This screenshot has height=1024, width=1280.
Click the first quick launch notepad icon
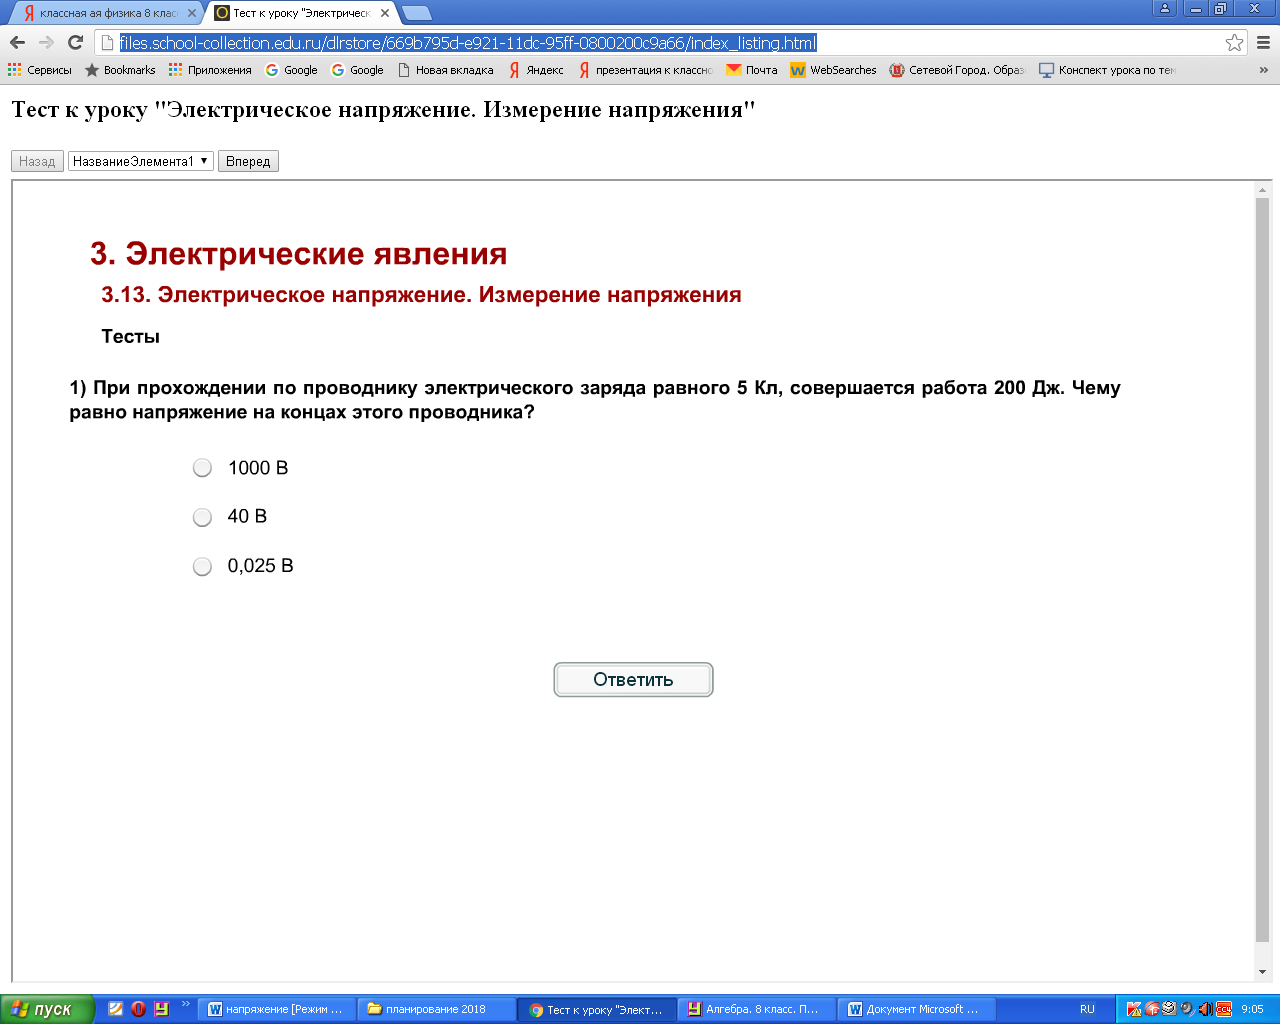(x=115, y=1009)
